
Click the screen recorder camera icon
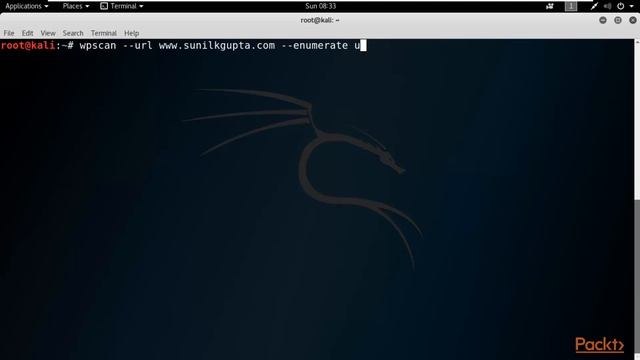(550, 6)
